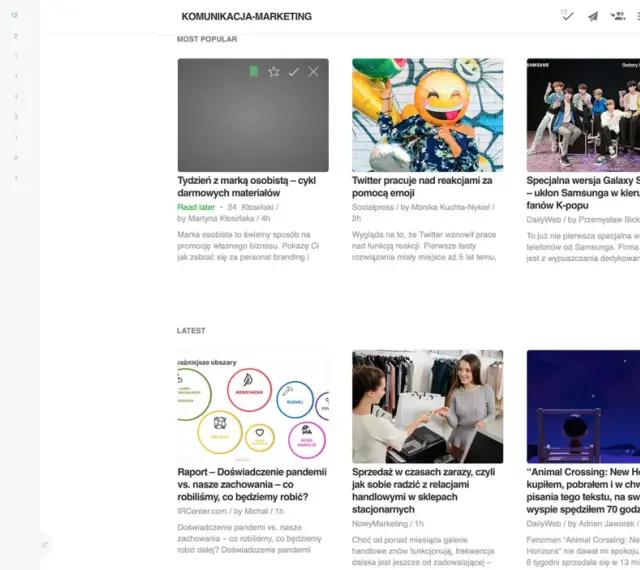
Task: Click the NowyMarketing source name
Action: click(380, 523)
